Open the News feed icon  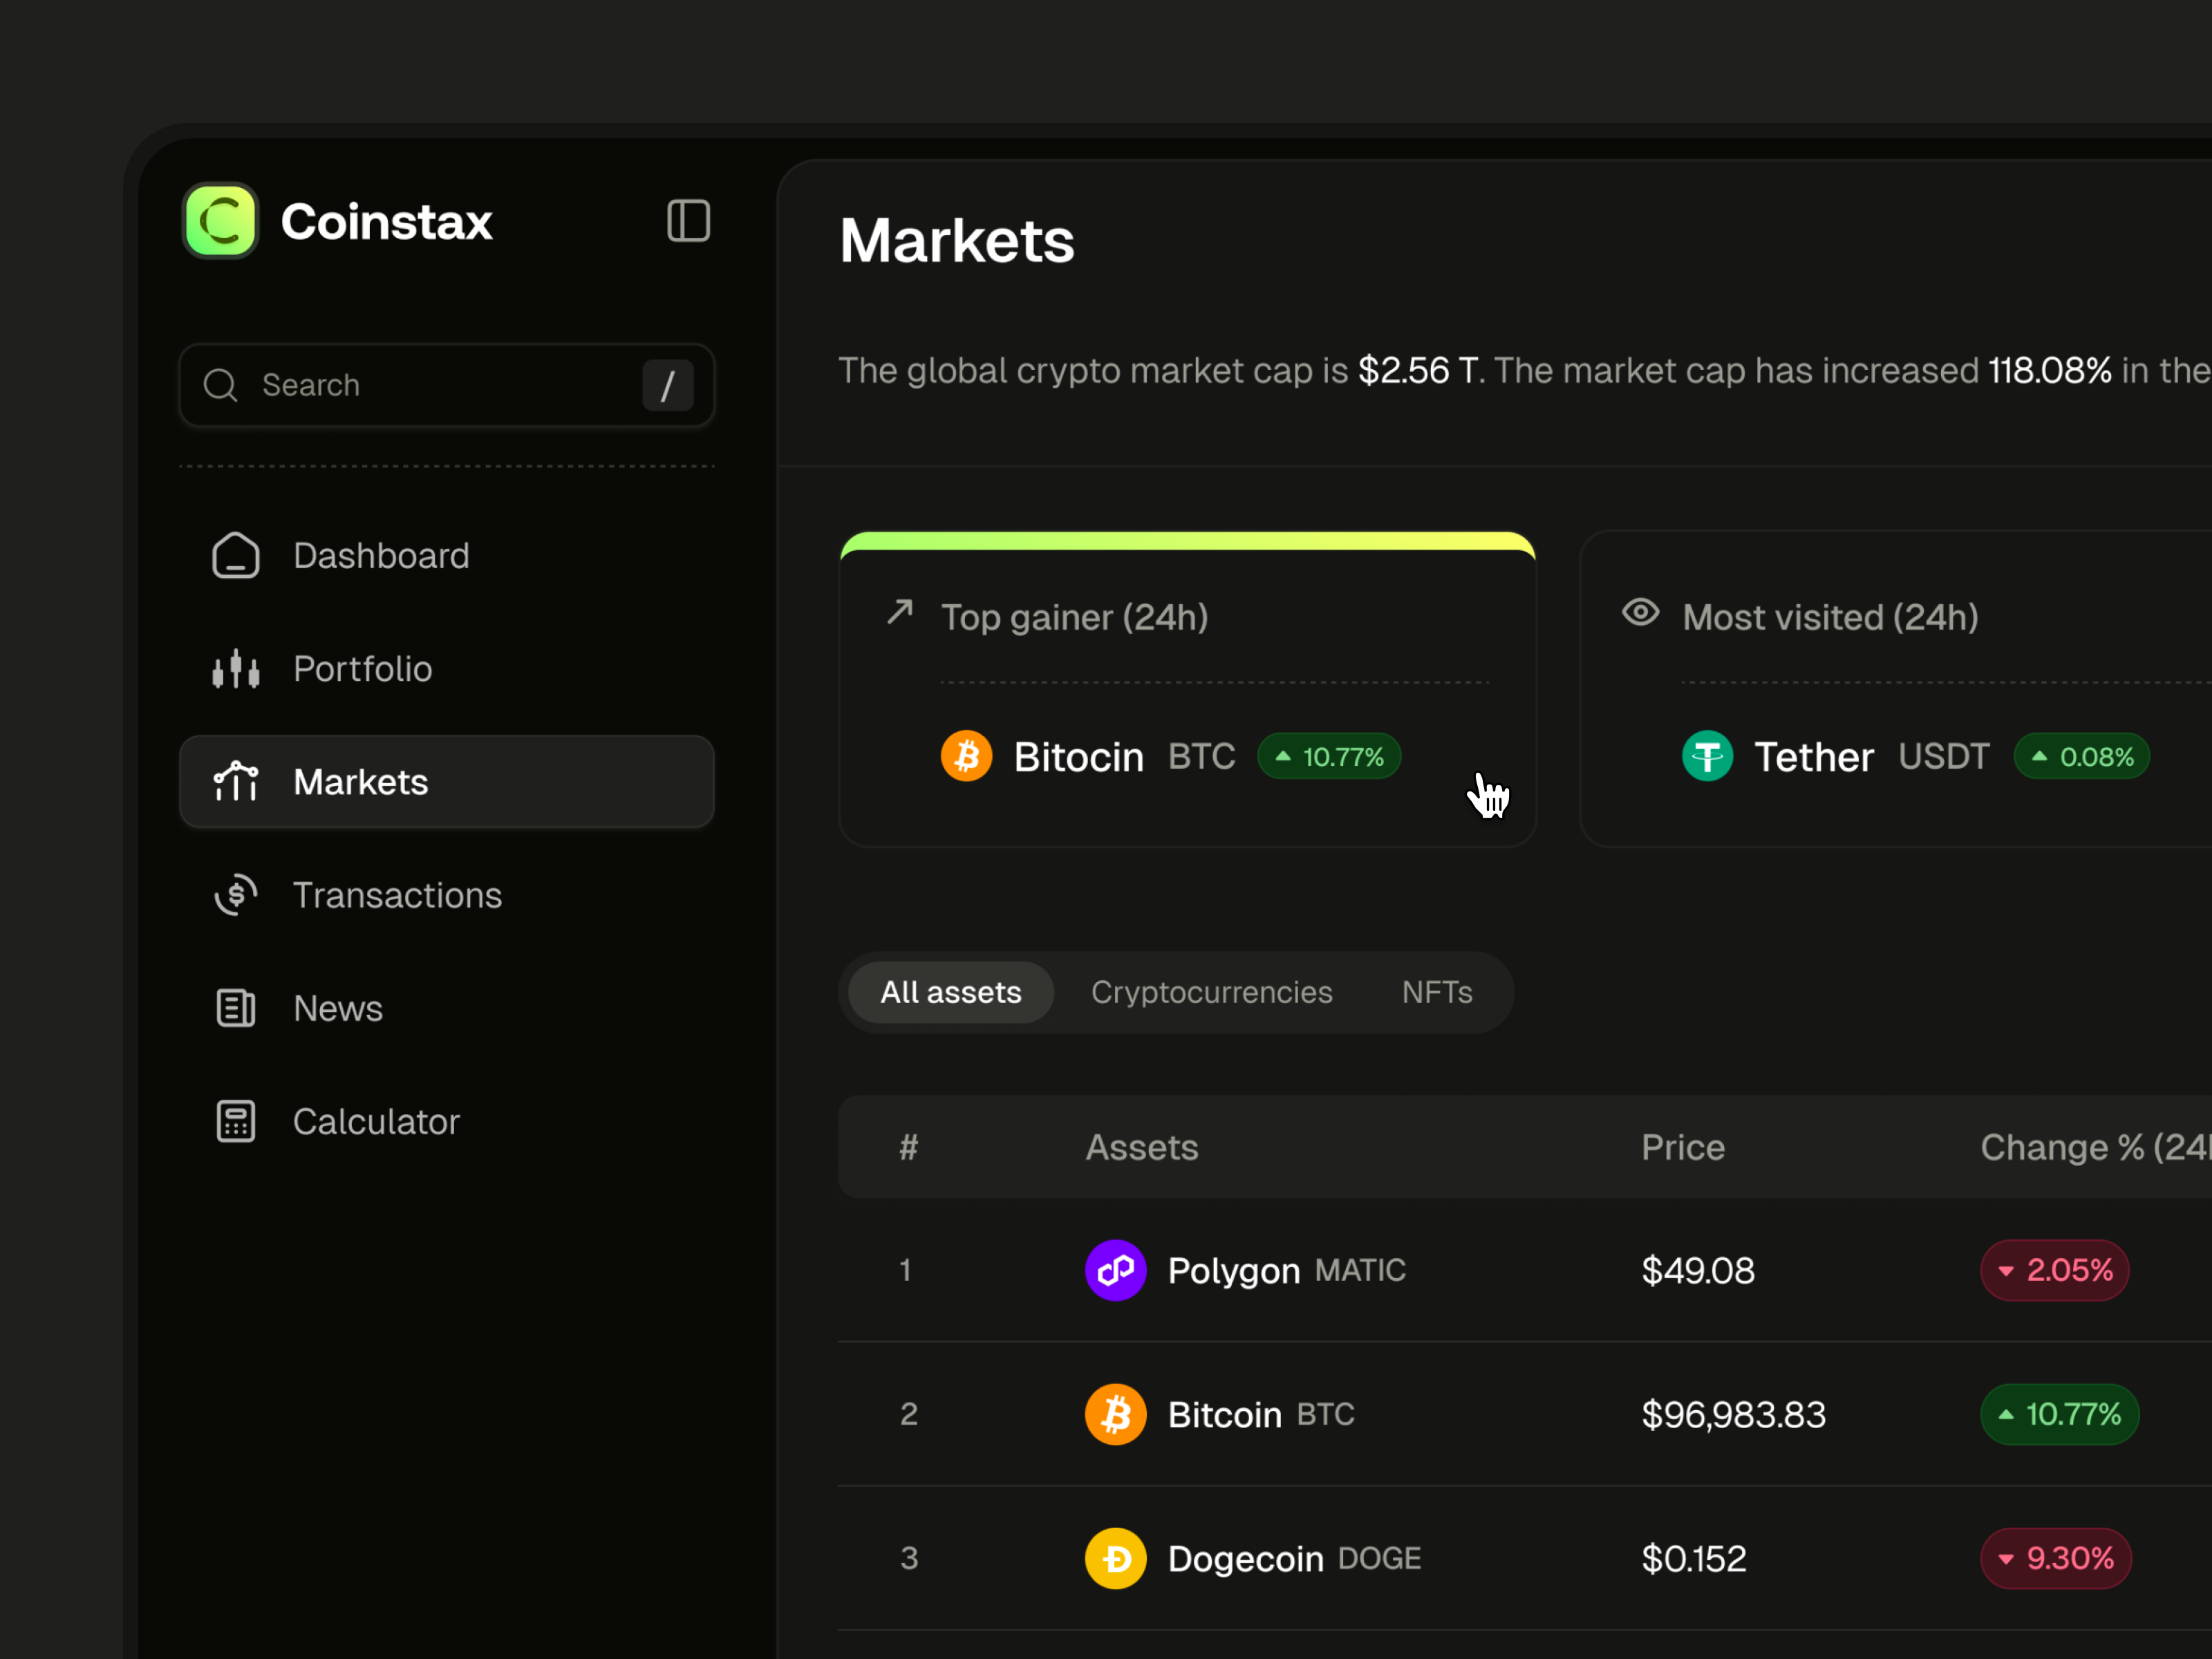(x=236, y=1008)
